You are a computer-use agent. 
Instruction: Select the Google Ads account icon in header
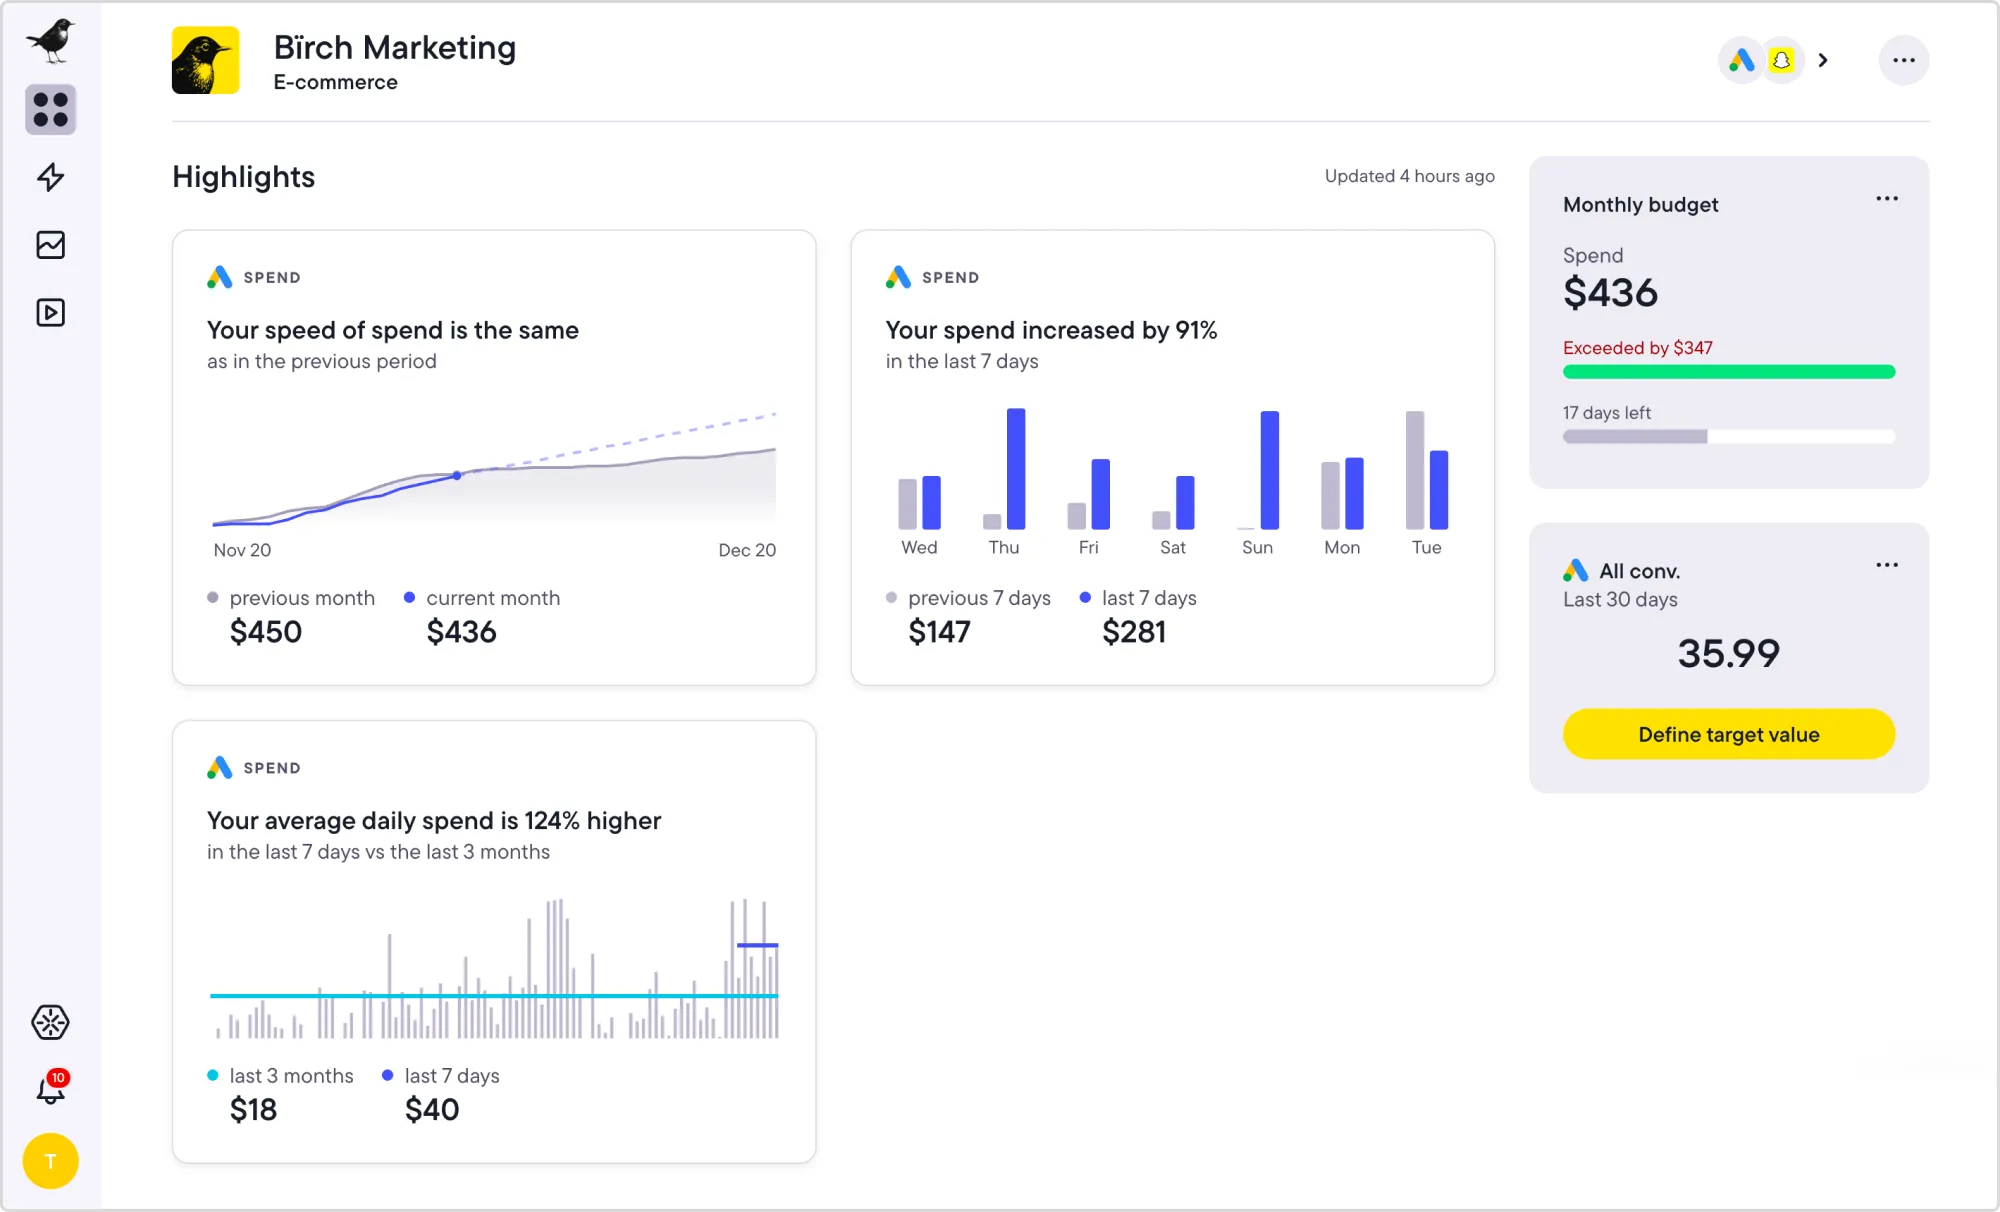coord(1741,60)
